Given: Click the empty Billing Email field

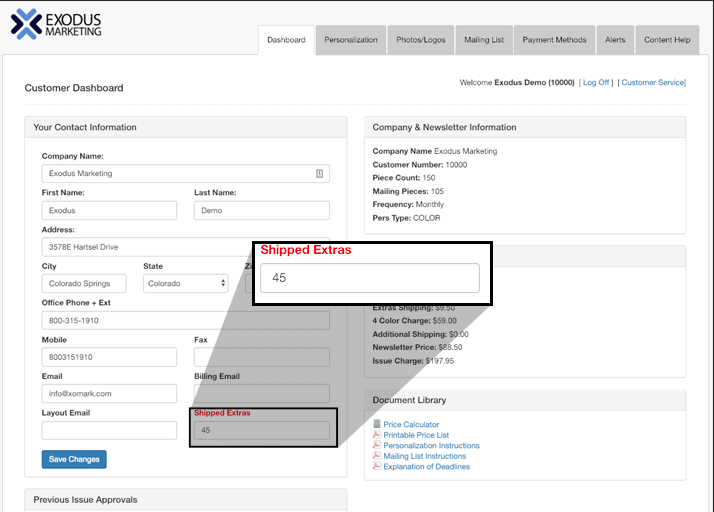Looking at the screenshot, I should point(262,394).
